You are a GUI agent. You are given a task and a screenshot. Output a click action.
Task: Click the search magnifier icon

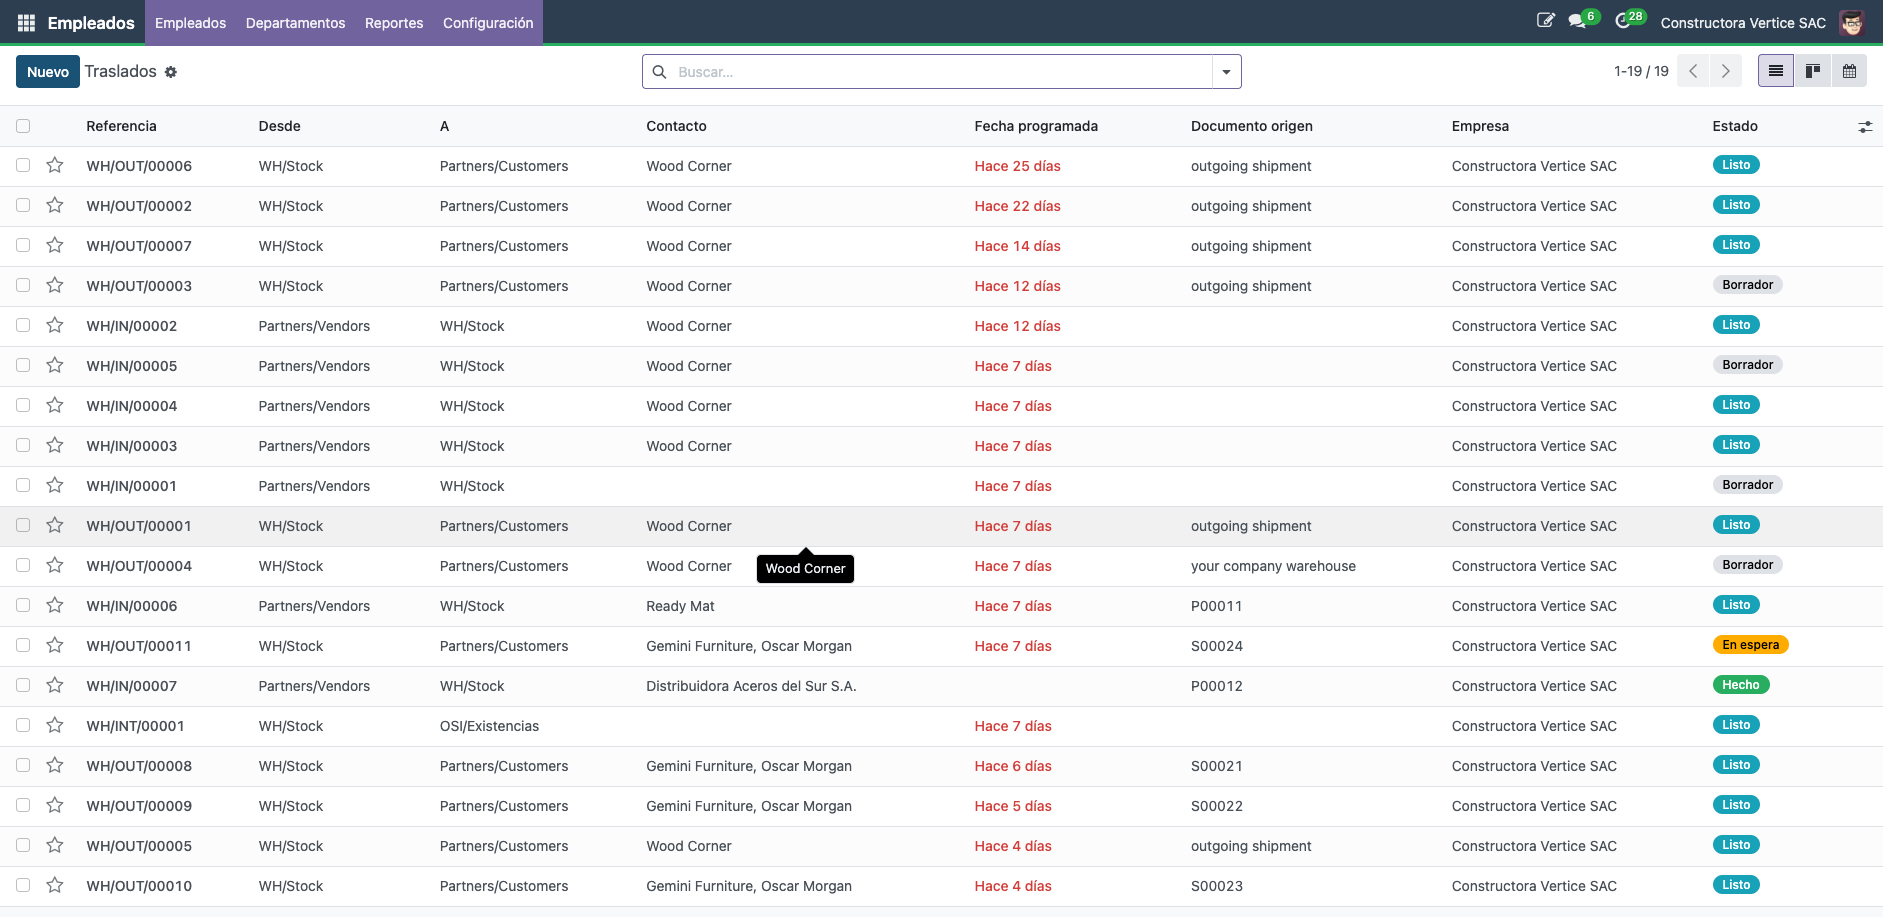coord(660,72)
